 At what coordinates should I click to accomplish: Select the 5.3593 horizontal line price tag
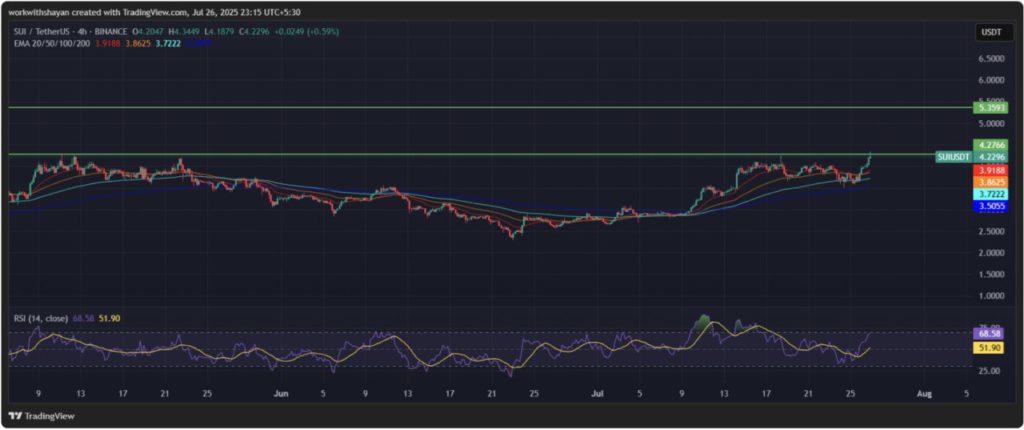(x=988, y=107)
